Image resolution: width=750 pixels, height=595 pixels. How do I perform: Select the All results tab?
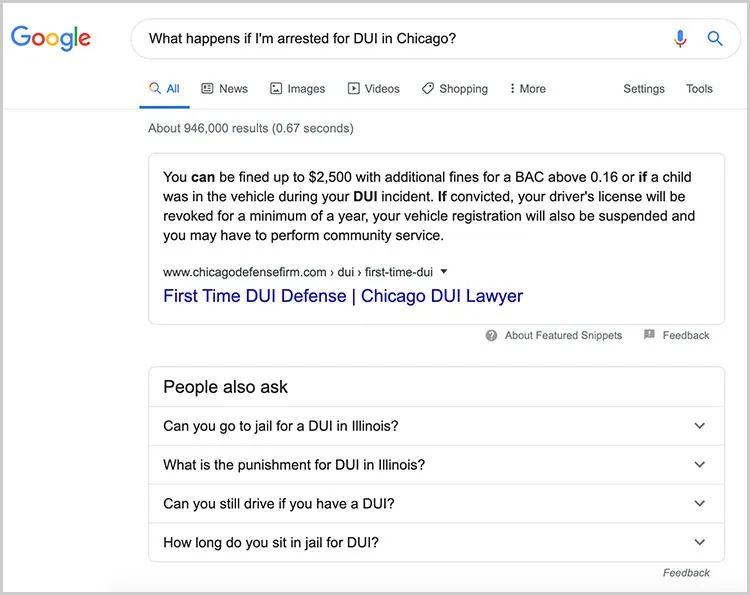click(164, 88)
